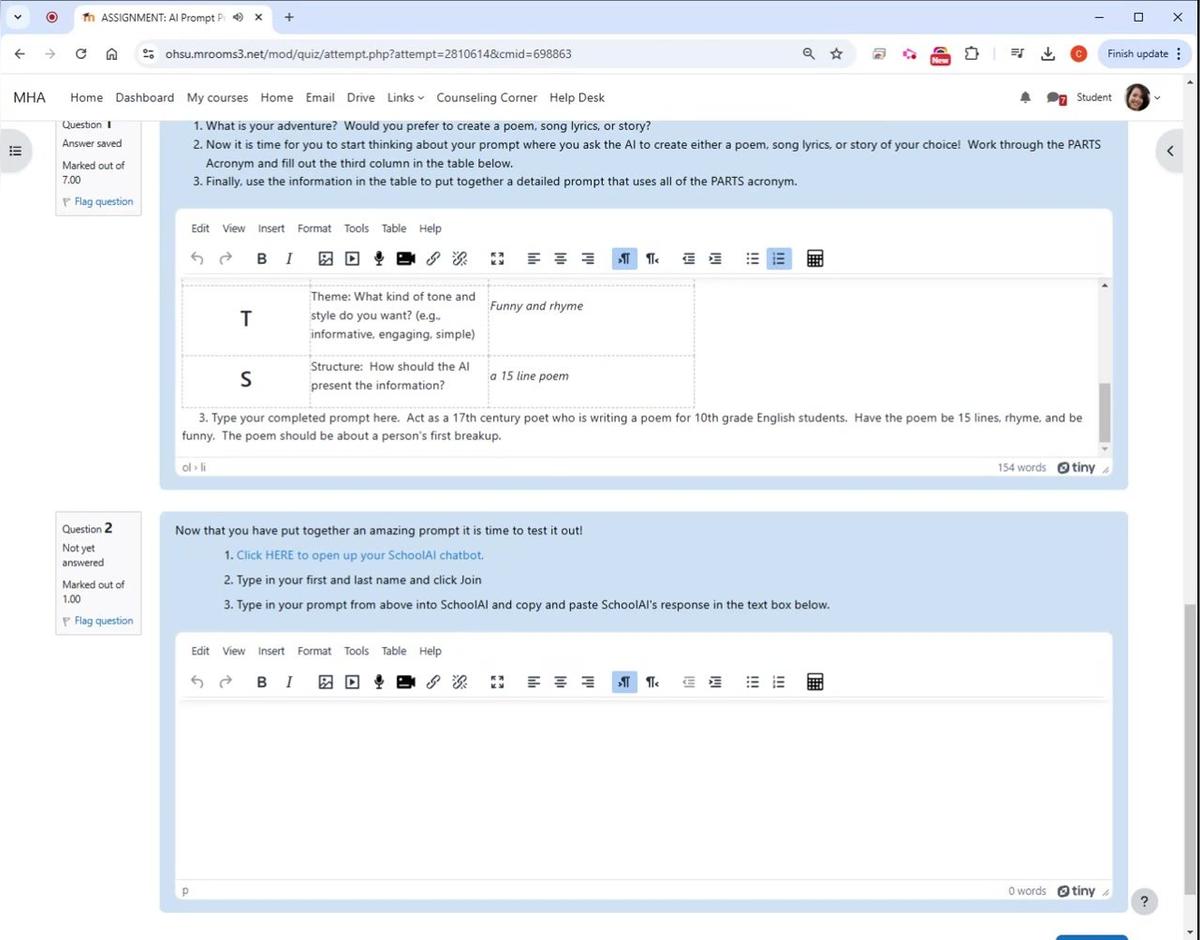Open the Table menu in Question 2 editor
1200x940 pixels.
point(394,651)
